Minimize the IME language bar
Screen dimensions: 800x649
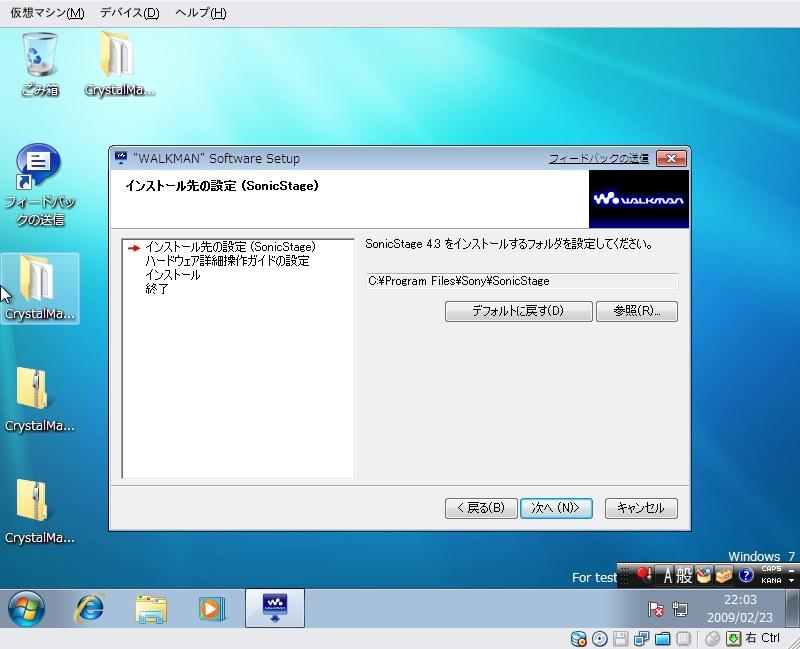(x=792, y=569)
